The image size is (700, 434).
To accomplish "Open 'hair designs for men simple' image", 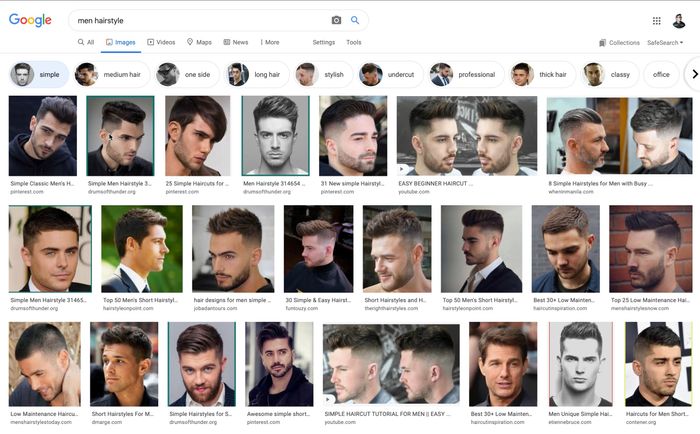I will 233,249.
